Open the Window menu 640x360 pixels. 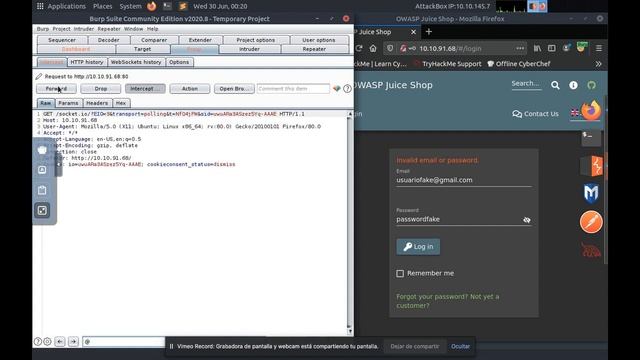[133, 29]
